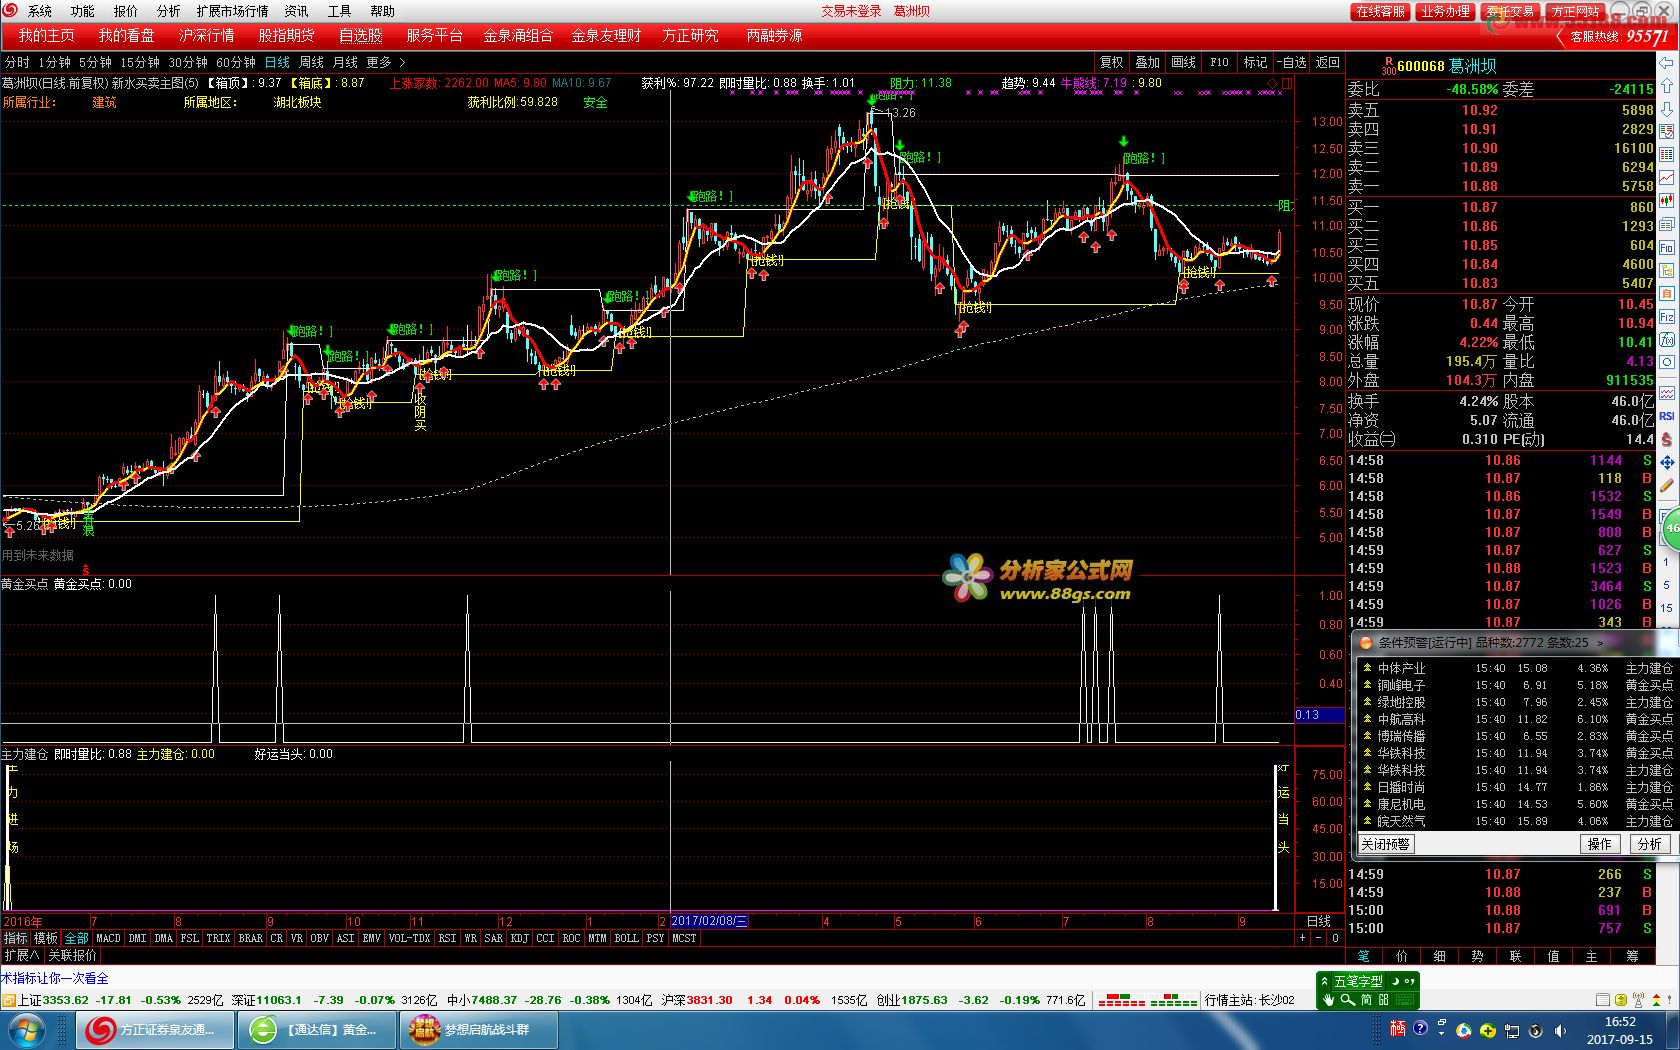Click the up arrow icon in right sidebar

(x=1667, y=84)
